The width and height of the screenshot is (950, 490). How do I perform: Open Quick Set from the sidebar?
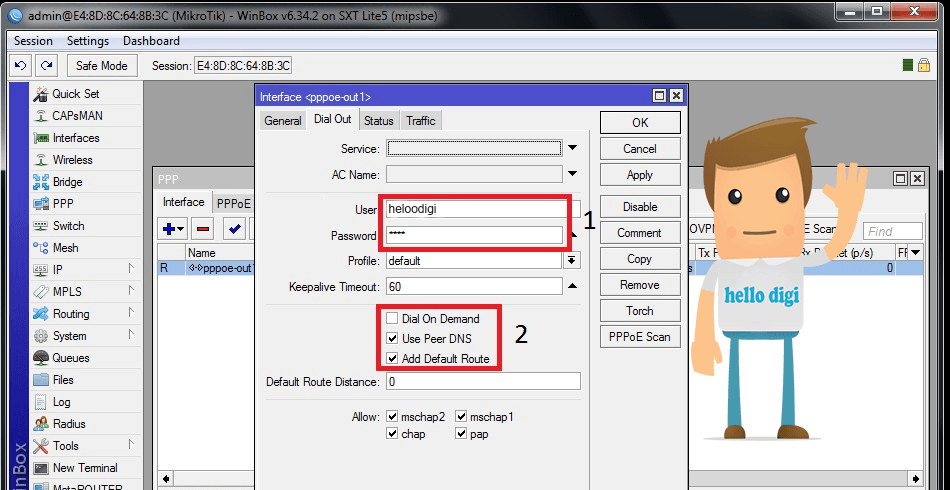point(75,94)
